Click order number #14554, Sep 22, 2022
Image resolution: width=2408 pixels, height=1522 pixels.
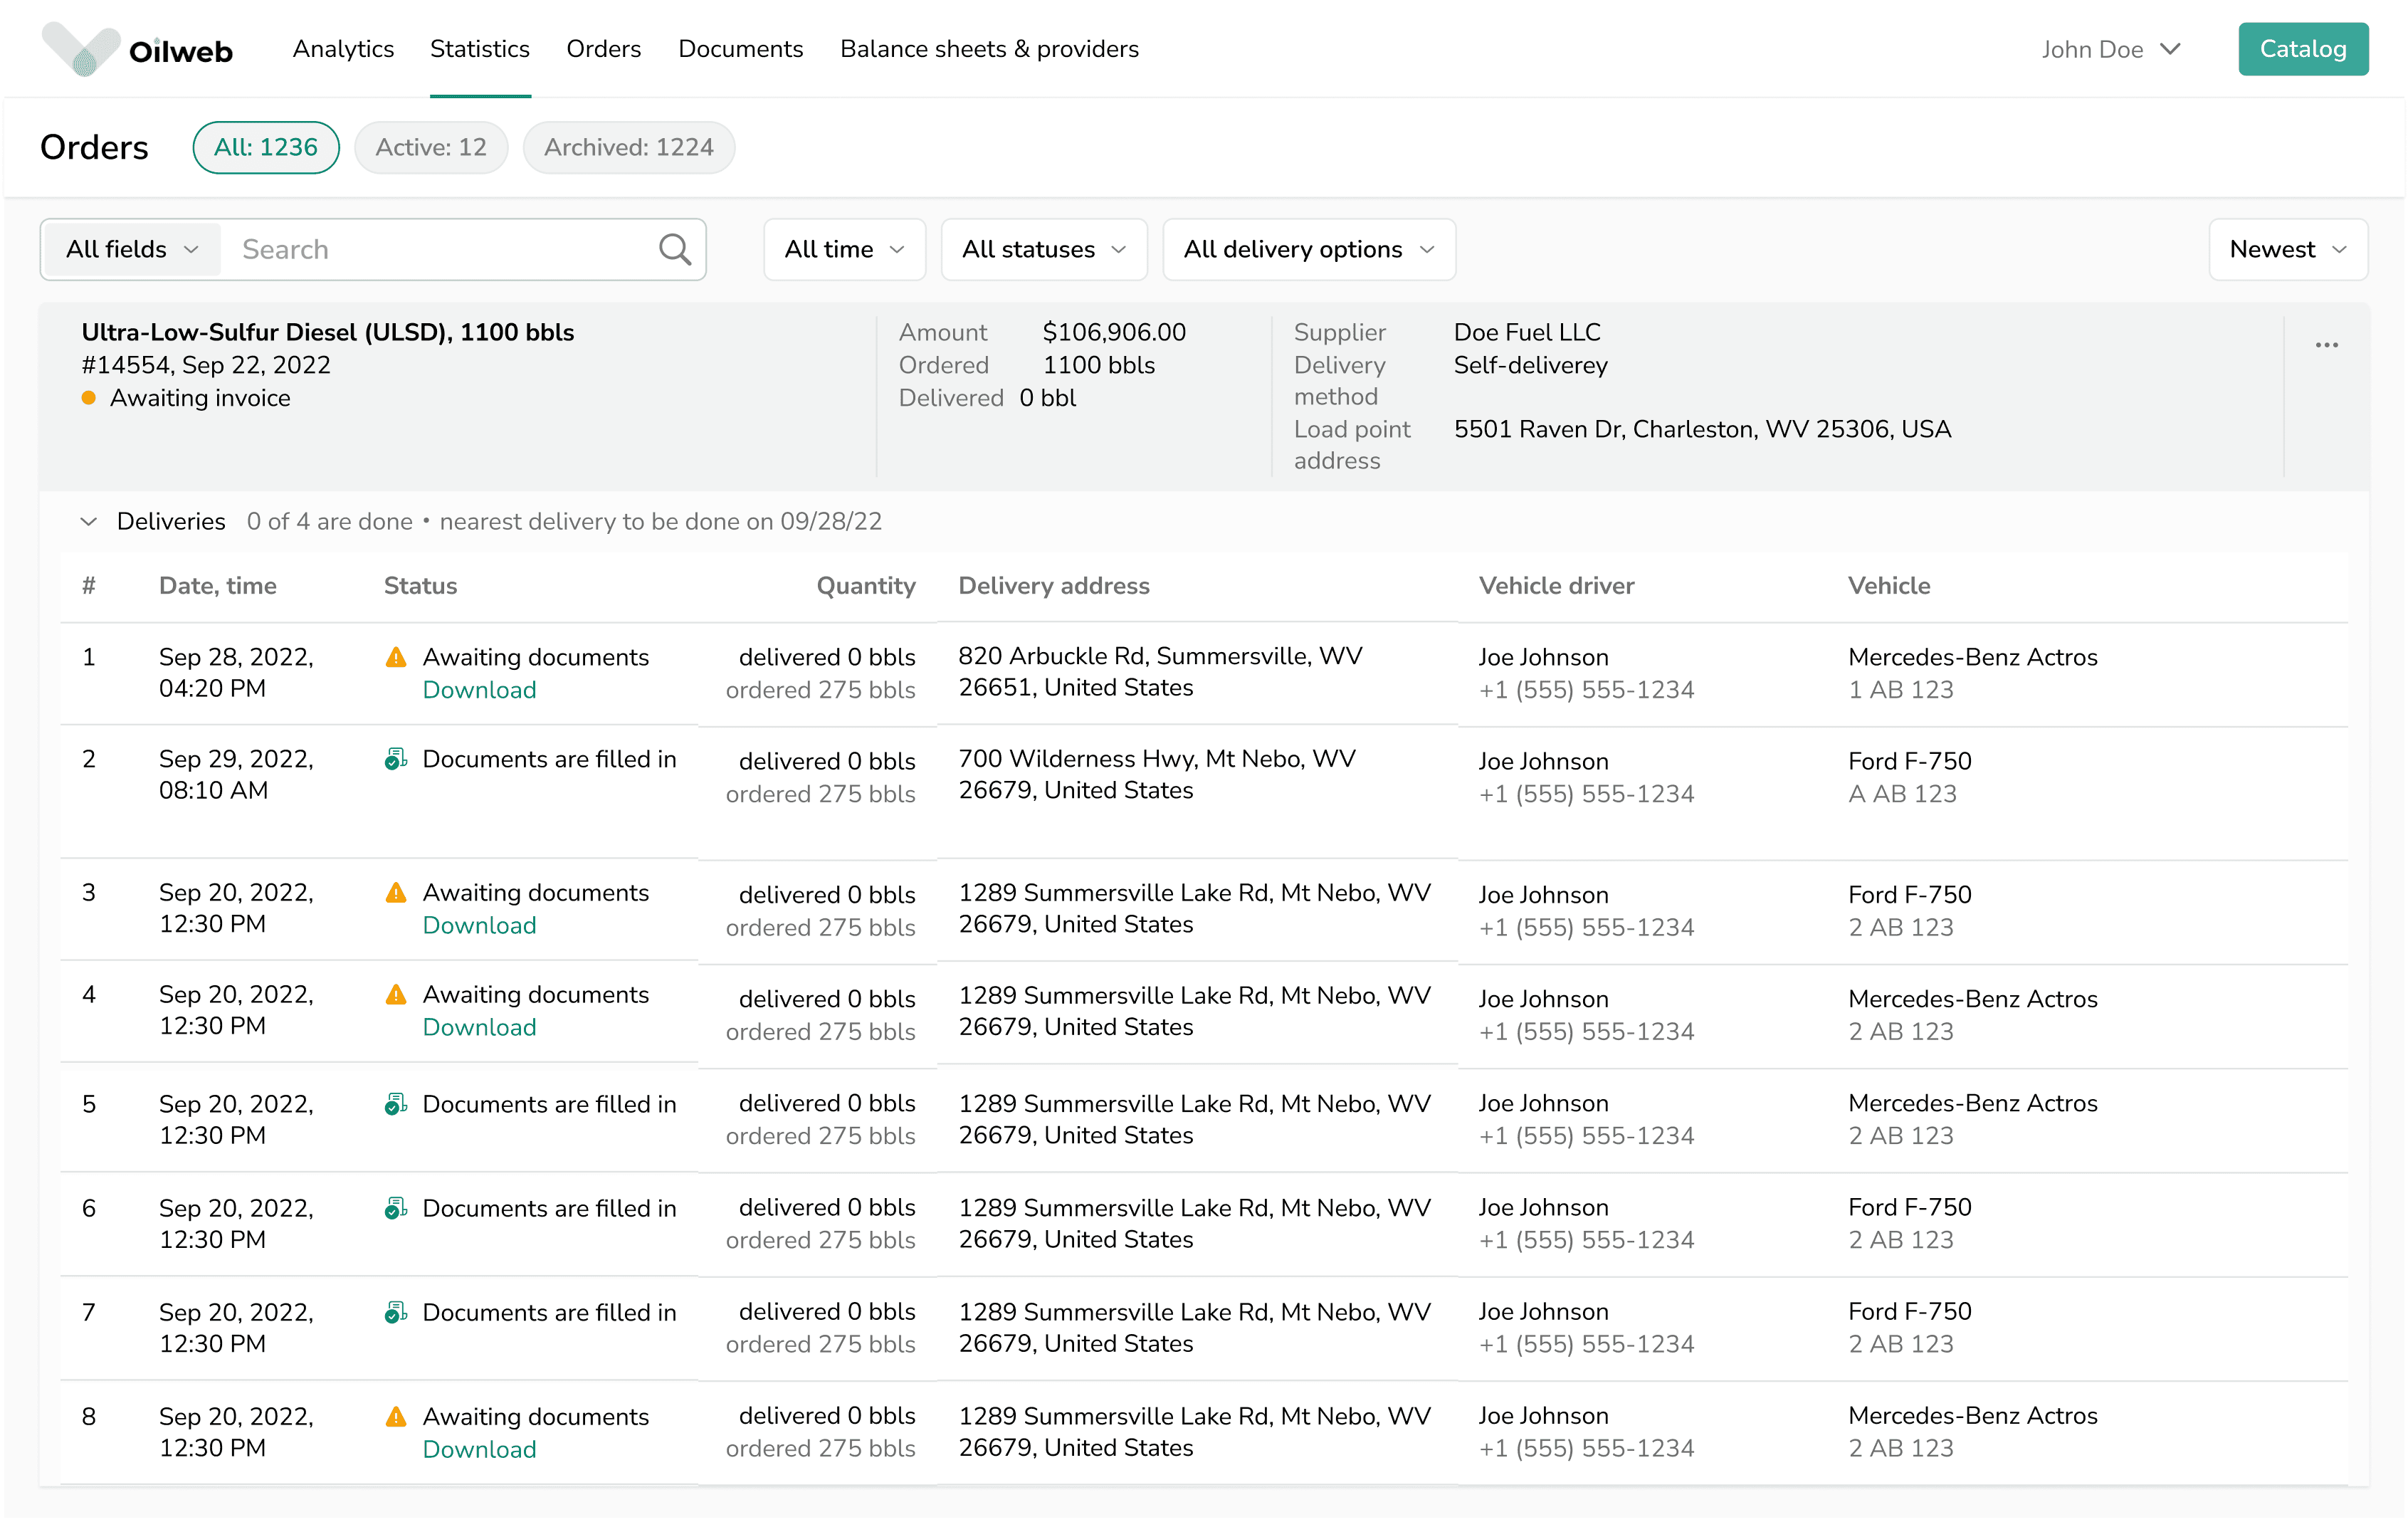pyautogui.click(x=206, y=365)
